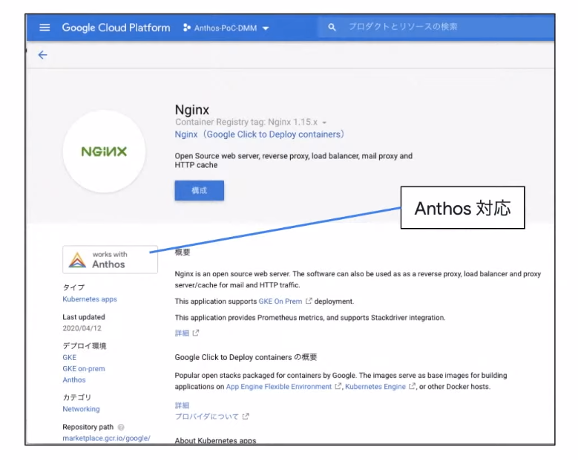Click the Google Cloud Platform title
Image resolution: width=578 pixels, height=460 pixels.
[x=116, y=28]
